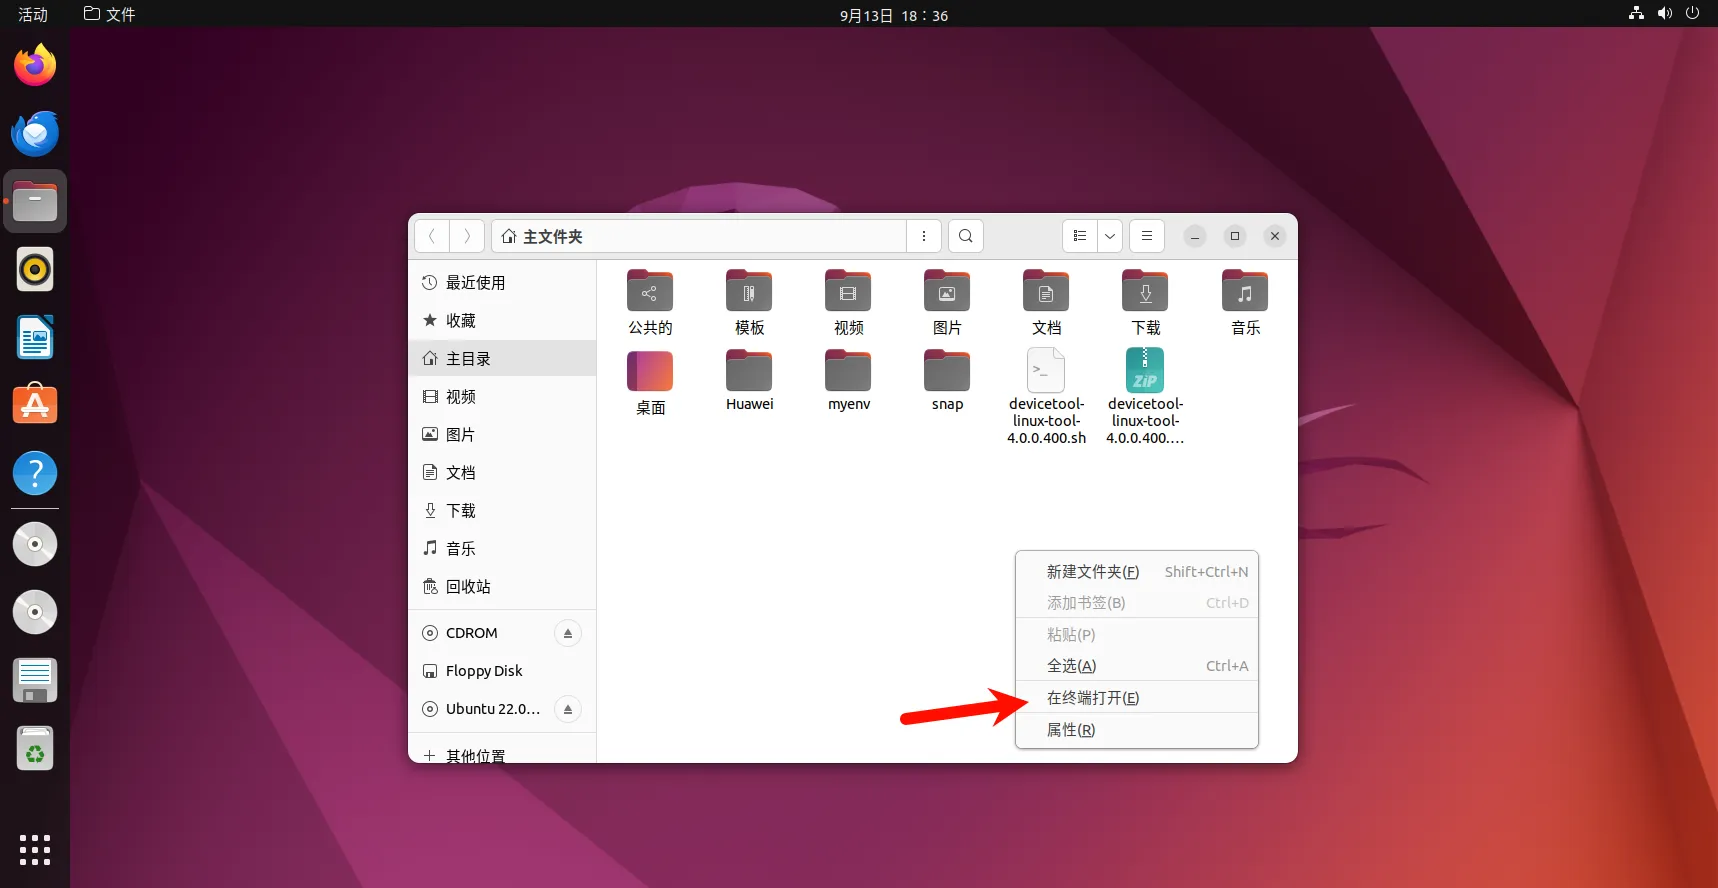Image resolution: width=1718 pixels, height=888 pixels.
Task: Click 属性 in the context menu
Action: click(1071, 730)
